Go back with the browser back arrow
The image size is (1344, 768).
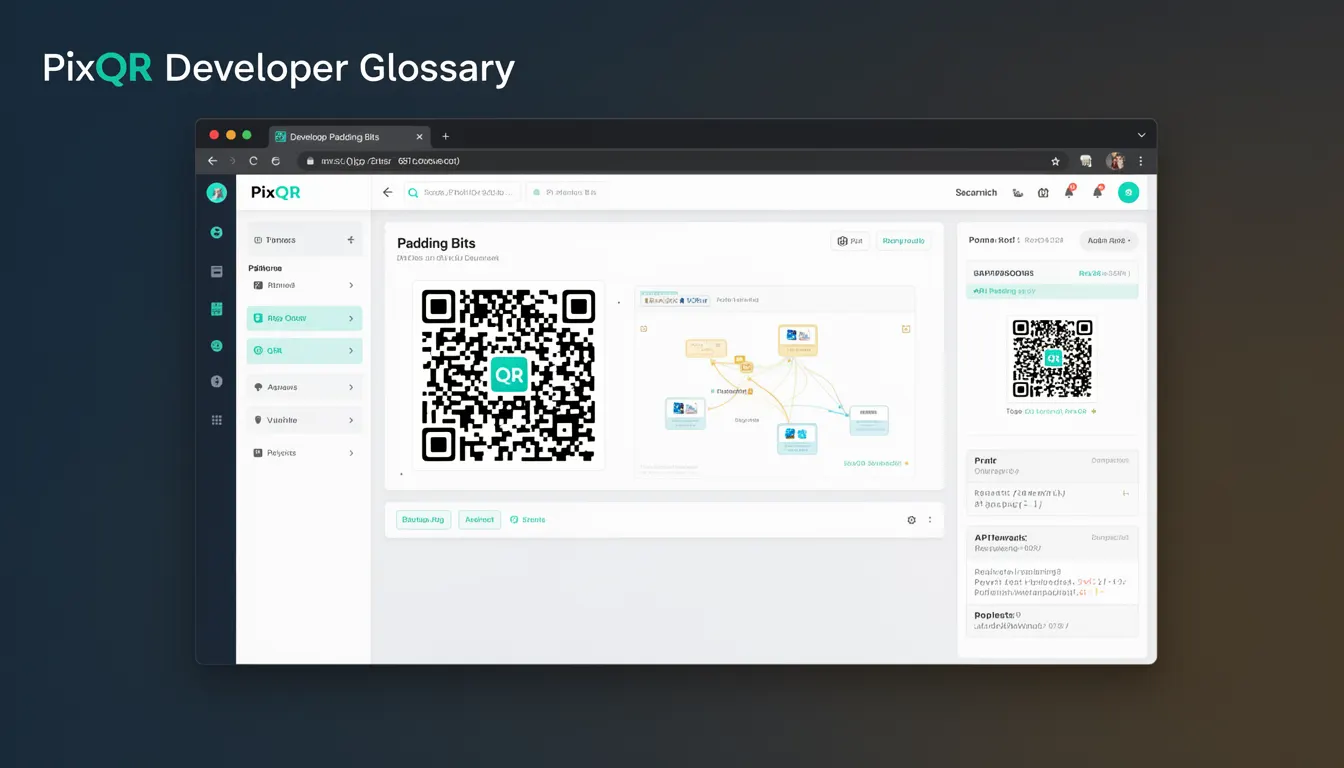pyautogui.click(x=212, y=161)
